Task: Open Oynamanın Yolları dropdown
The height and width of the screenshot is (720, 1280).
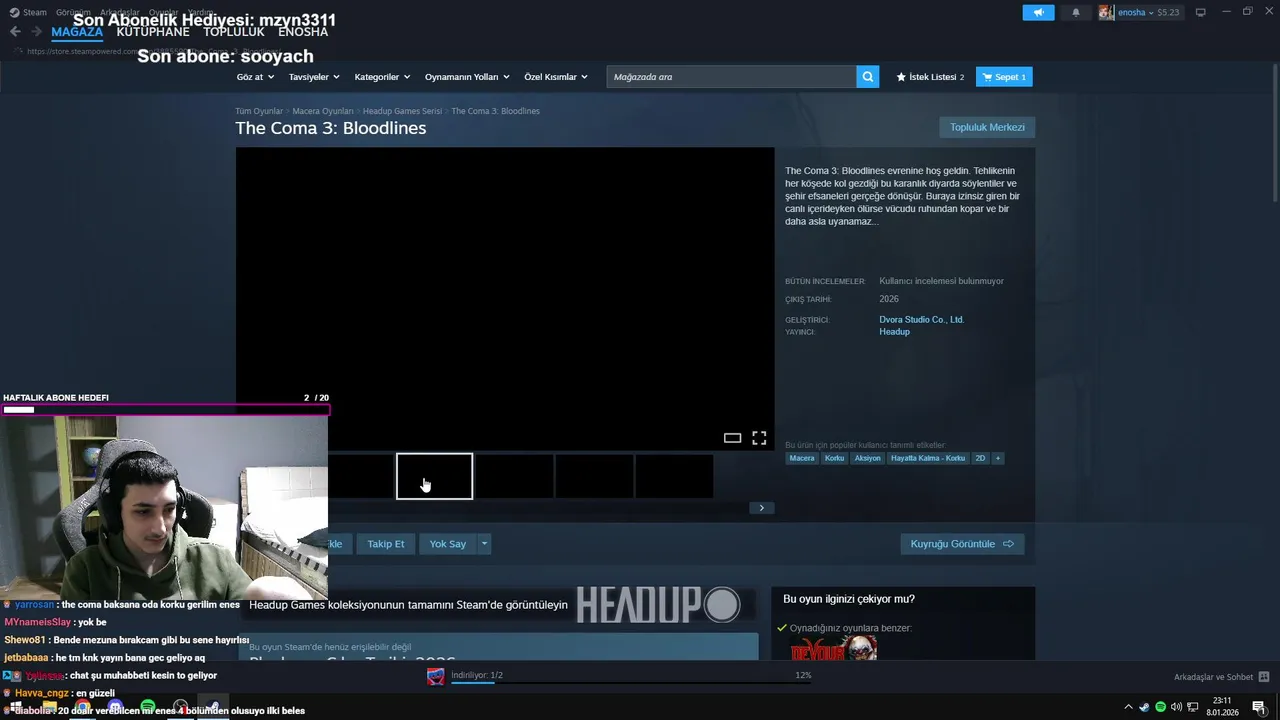Action: click(x=467, y=77)
